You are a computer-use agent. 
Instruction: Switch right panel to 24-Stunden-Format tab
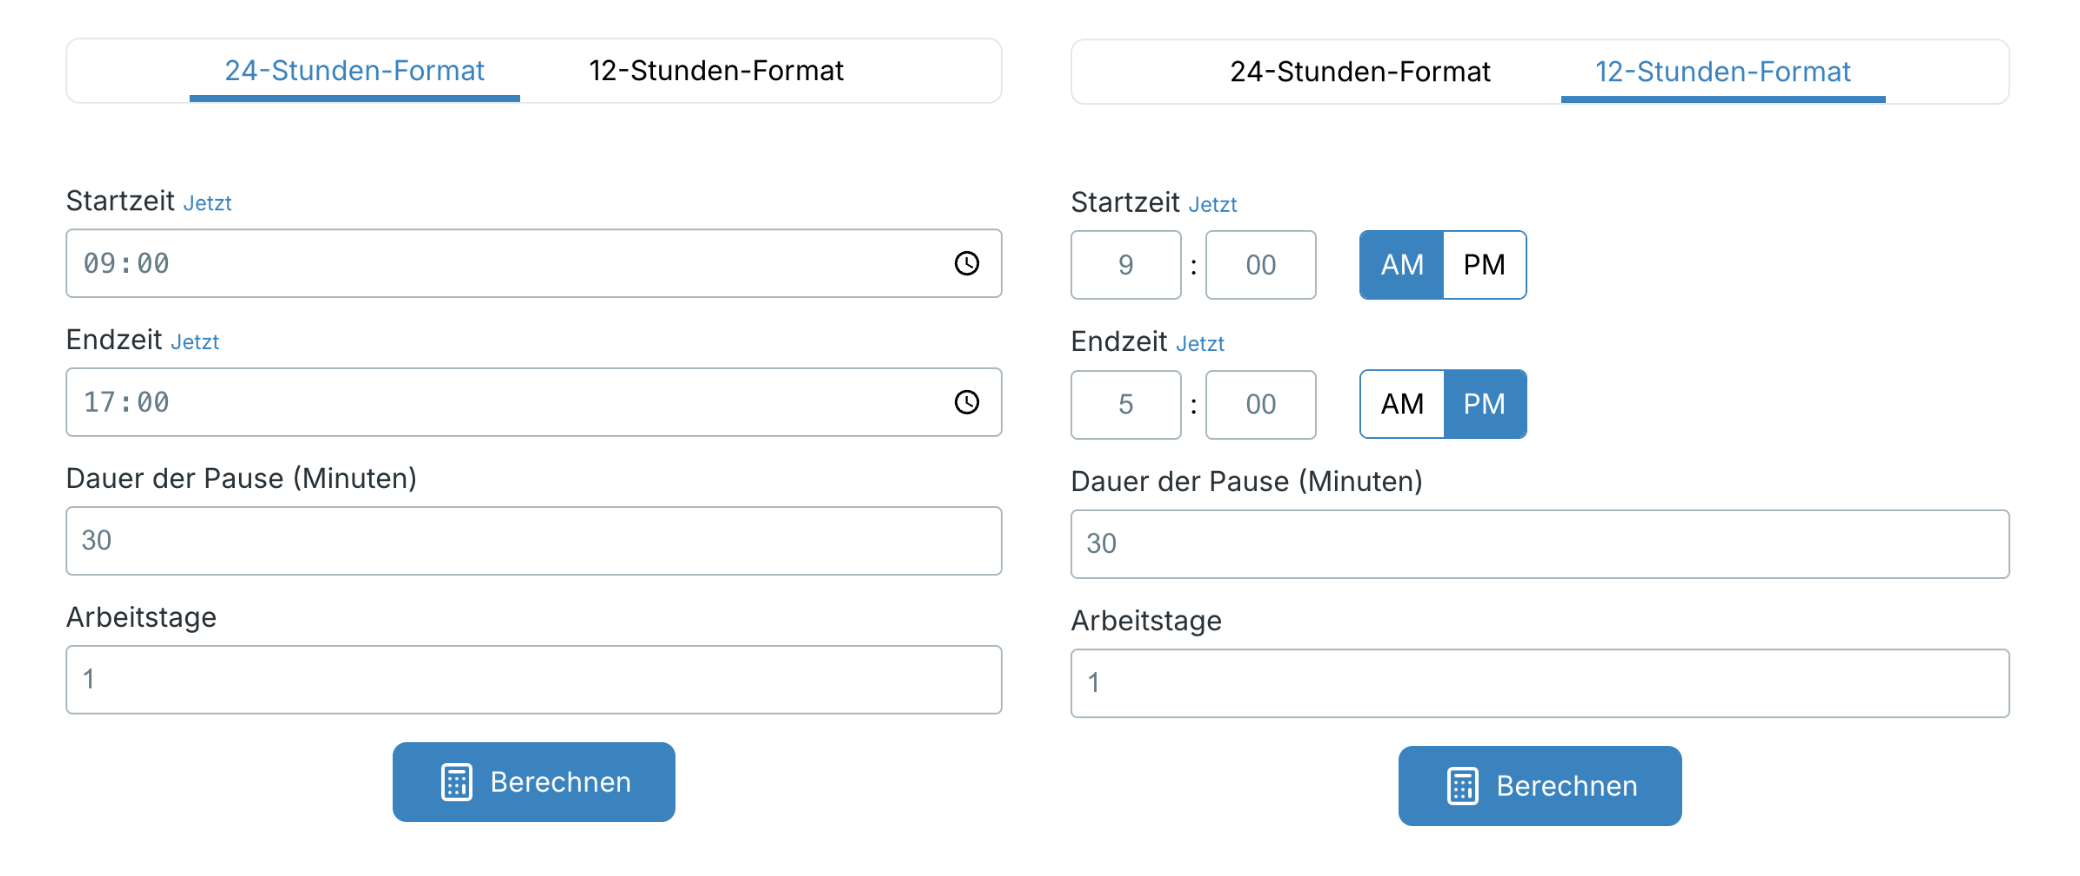pyautogui.click(x=1361, y=71)
